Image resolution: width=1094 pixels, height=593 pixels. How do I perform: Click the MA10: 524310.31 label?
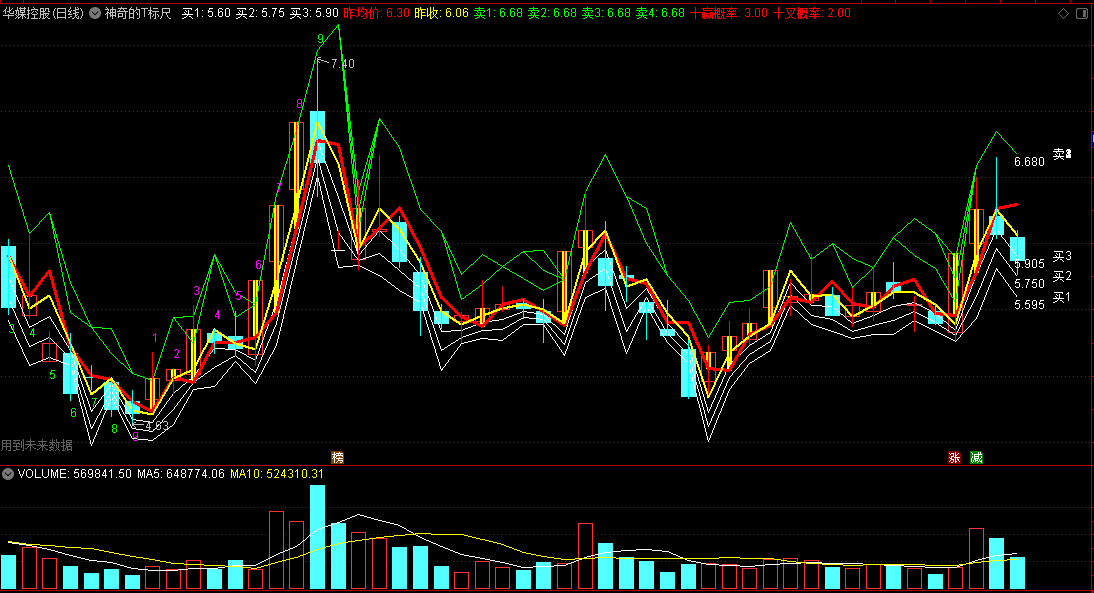tap(277, 474)
